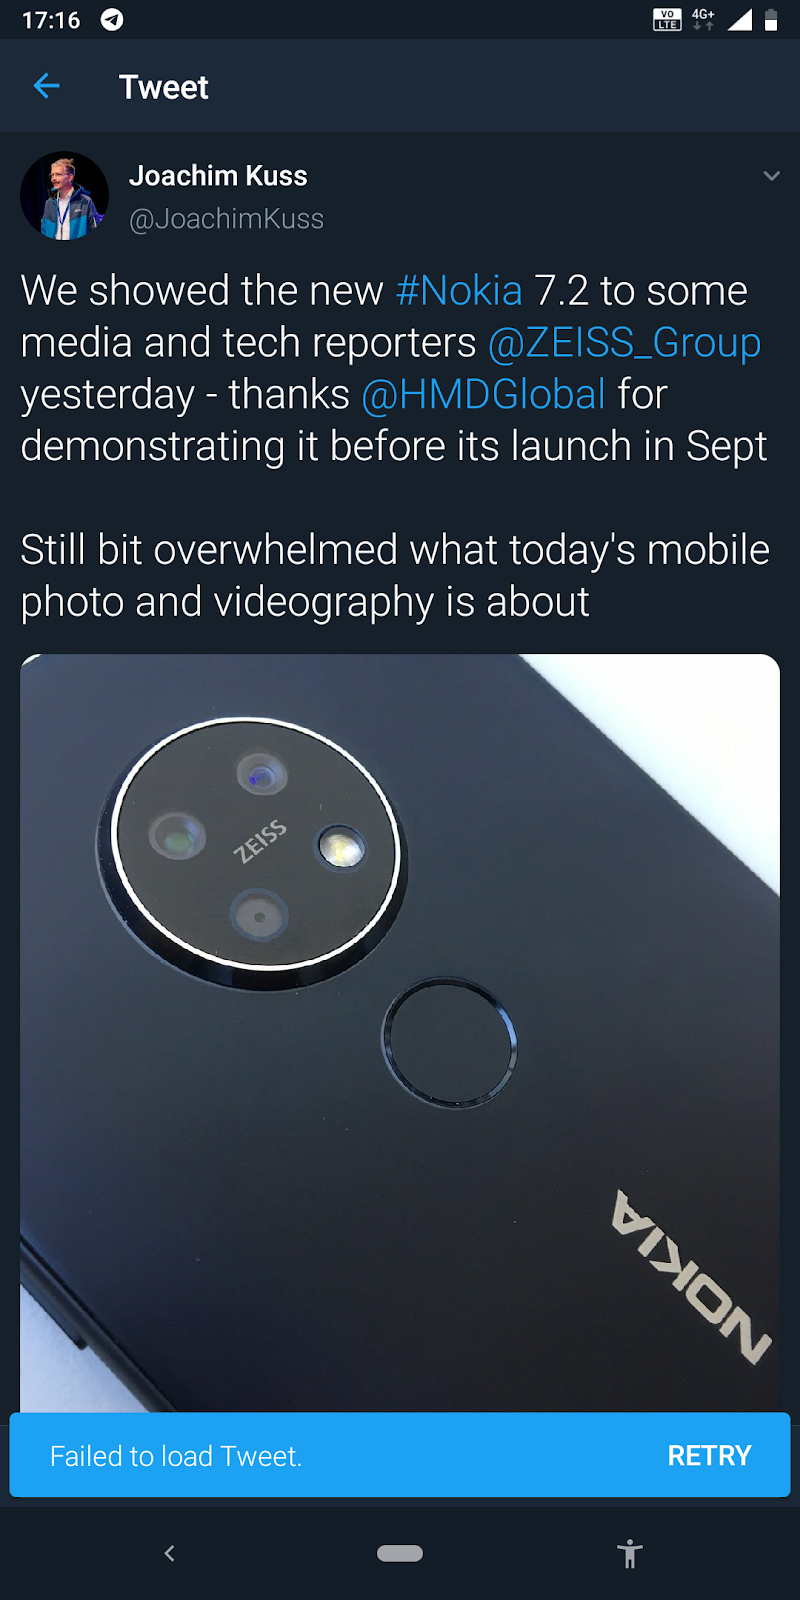Tap the Tweet header title

[x=164, y=87]
